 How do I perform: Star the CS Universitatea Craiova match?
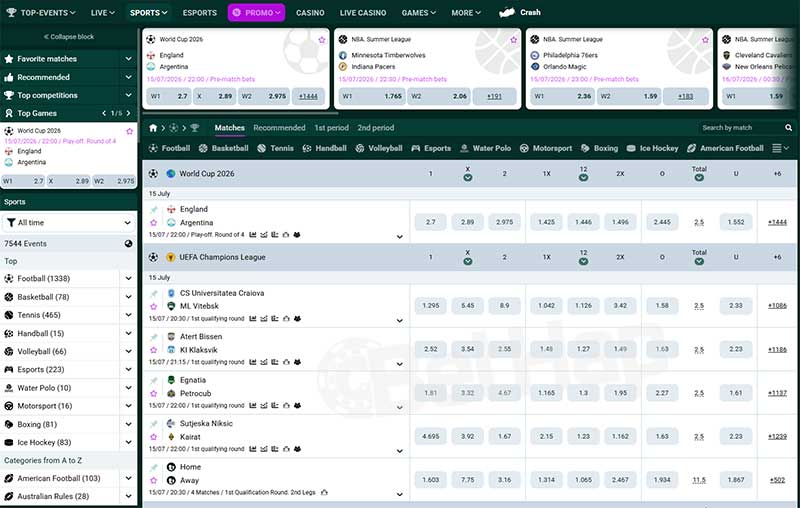[x=154, y=306]
